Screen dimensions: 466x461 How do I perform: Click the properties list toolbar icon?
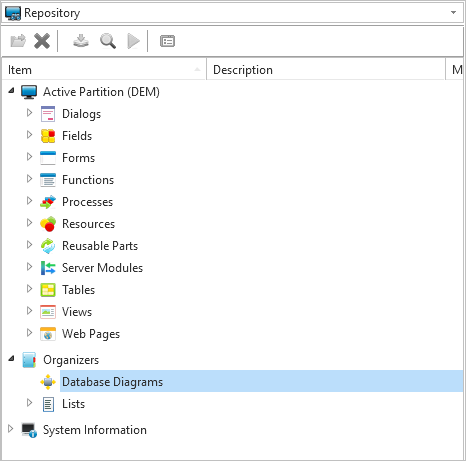click(x=167, y=41)
